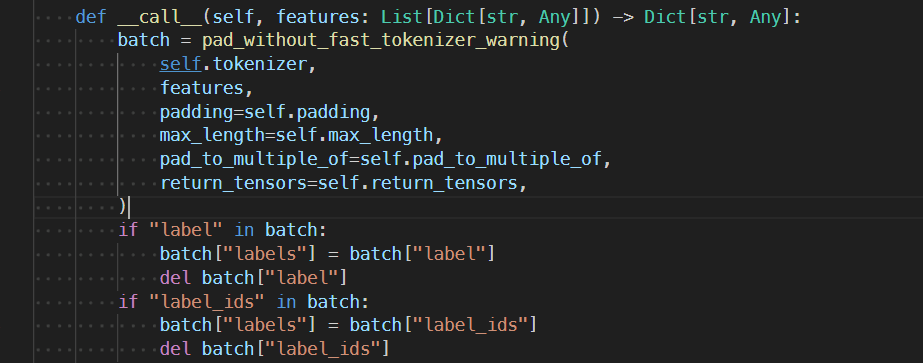Click del batch["label"] statement
923x363 pixels.
(x=254, y=278)
